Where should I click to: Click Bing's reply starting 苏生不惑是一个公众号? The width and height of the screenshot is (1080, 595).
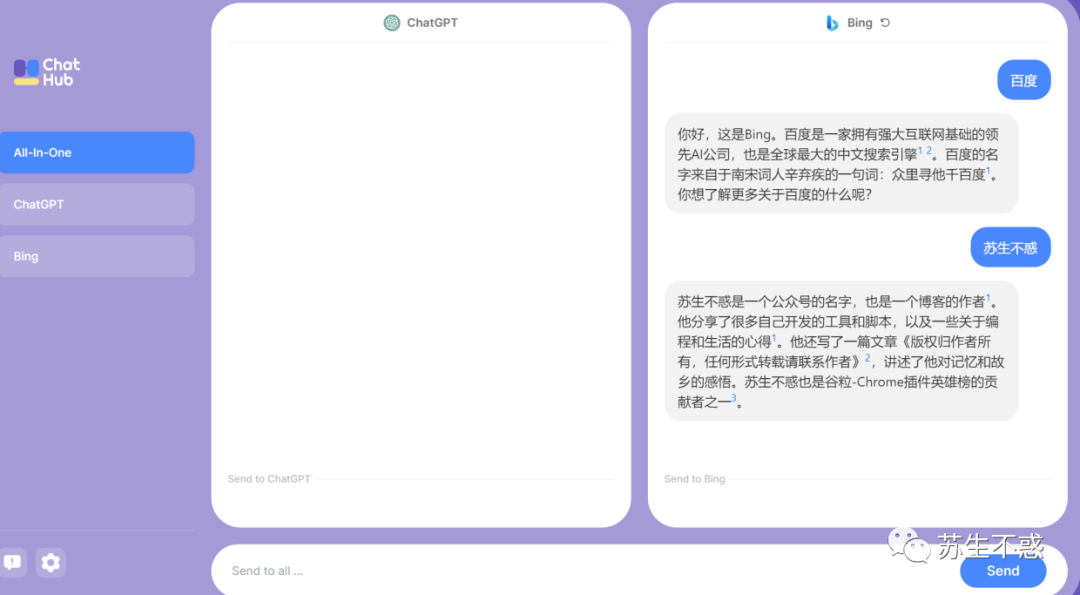pyautogui.click(x=841, y=351)
